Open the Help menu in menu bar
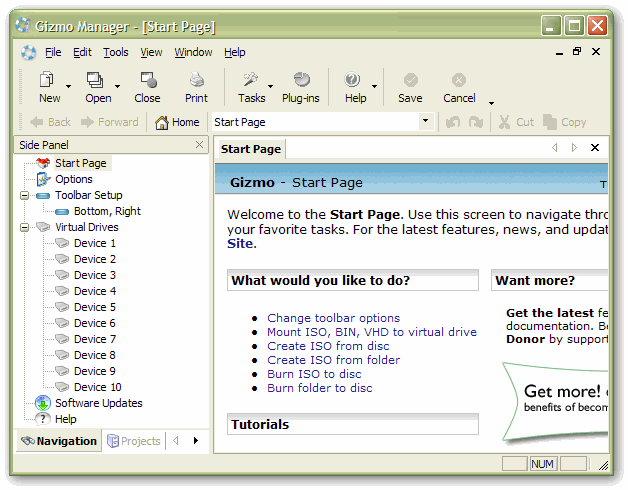The height and width of the screenshot is (490, 628). coord(235,52)
